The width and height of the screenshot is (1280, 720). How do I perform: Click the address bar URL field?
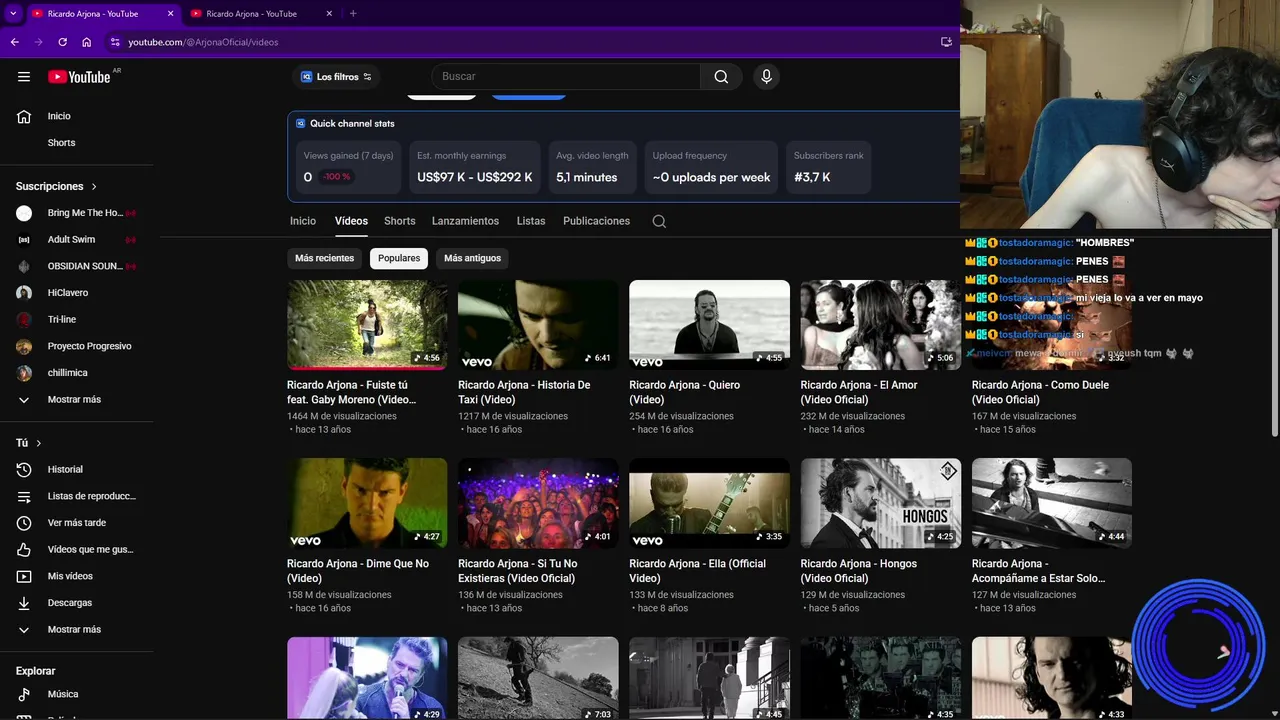coord(520,42)
